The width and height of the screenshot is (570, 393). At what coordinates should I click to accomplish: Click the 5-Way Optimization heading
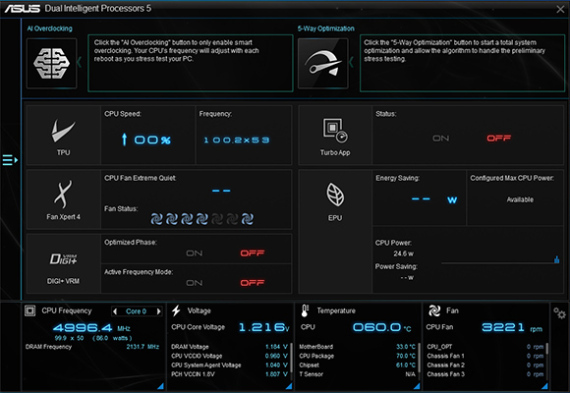[326, 28]
